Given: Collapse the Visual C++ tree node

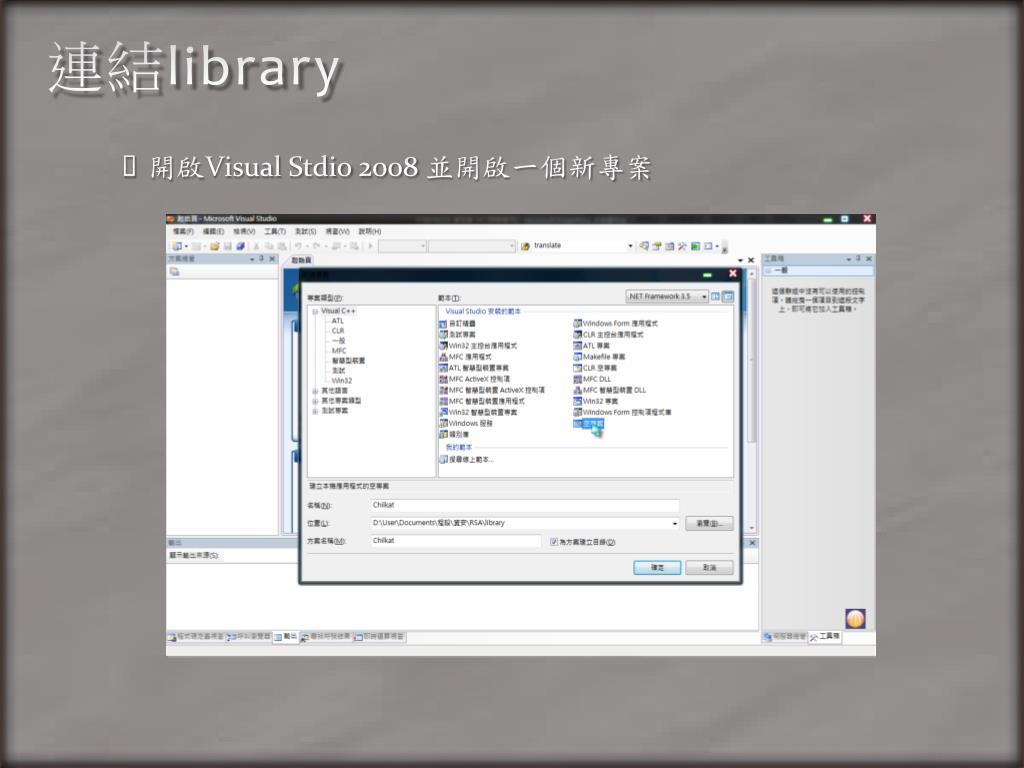Looking at the screenshot, I should (x=315, y=312).
